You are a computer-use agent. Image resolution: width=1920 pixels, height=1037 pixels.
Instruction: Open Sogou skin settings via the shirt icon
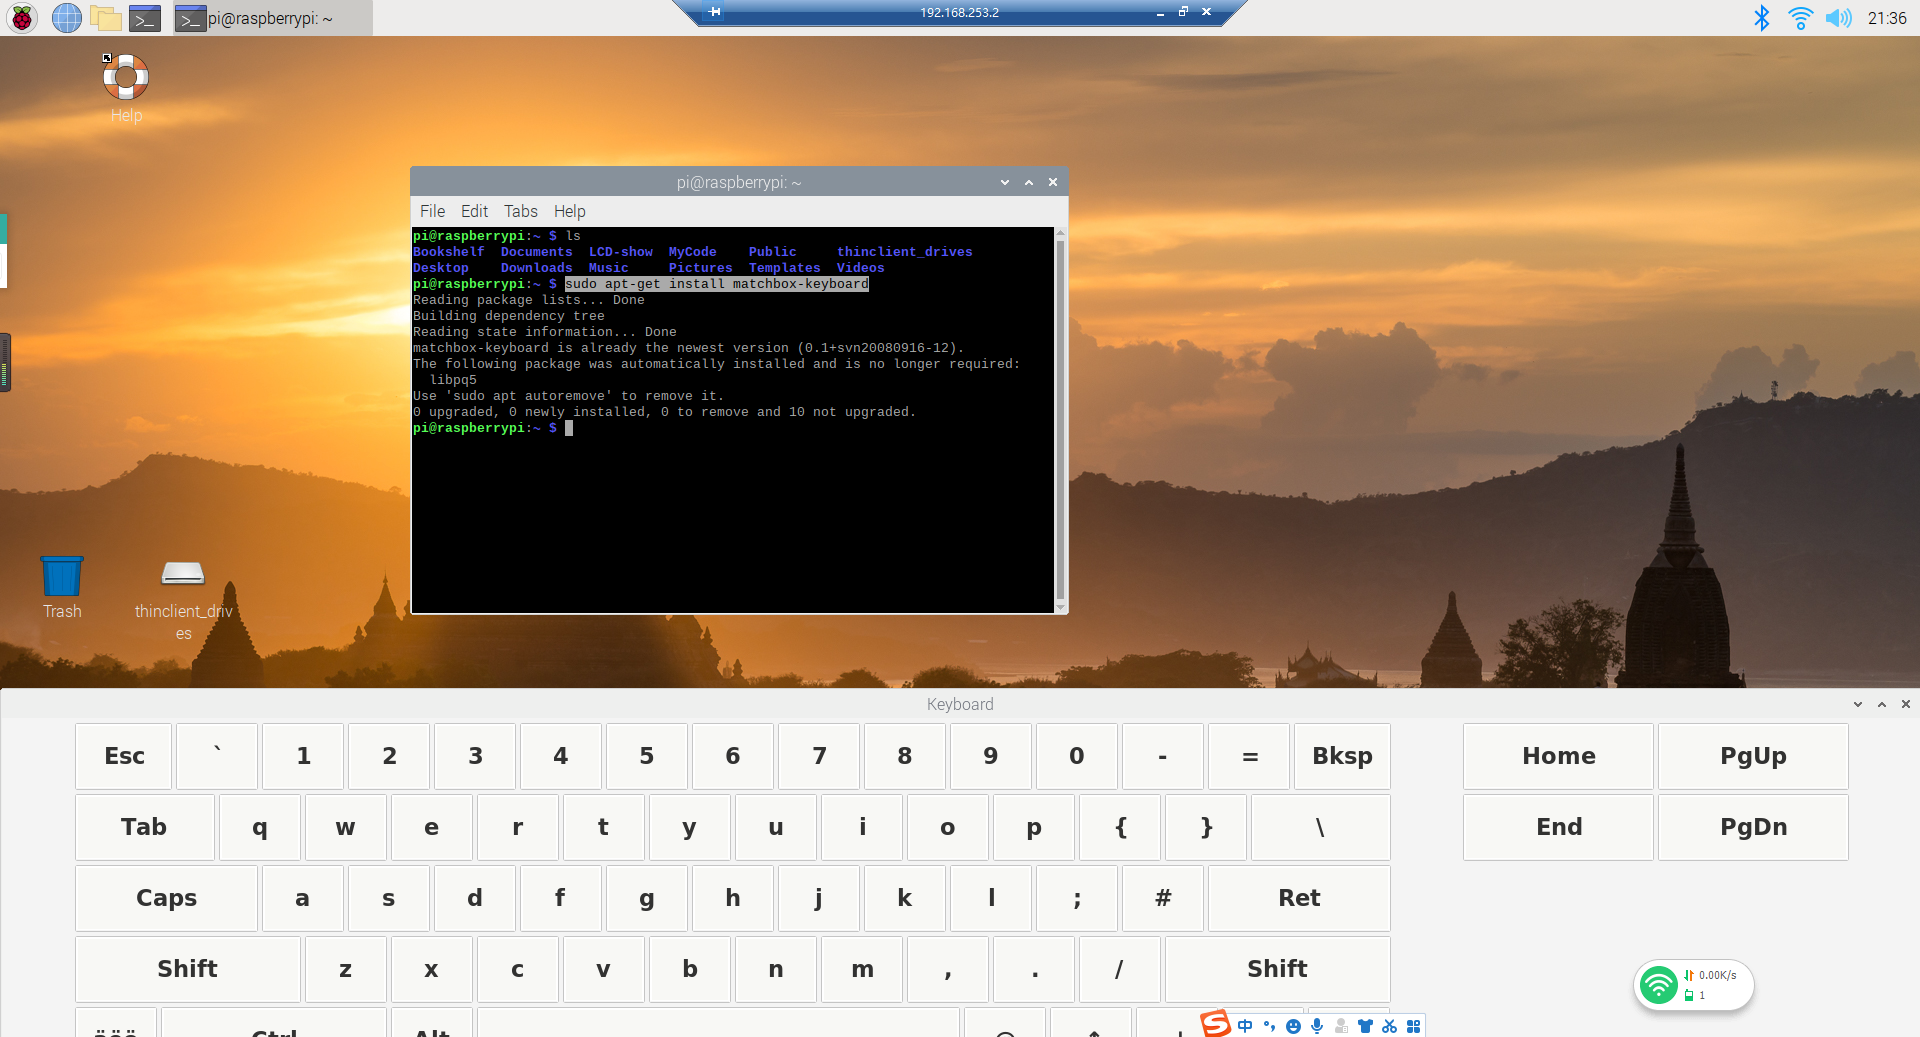point(1364,1026)
